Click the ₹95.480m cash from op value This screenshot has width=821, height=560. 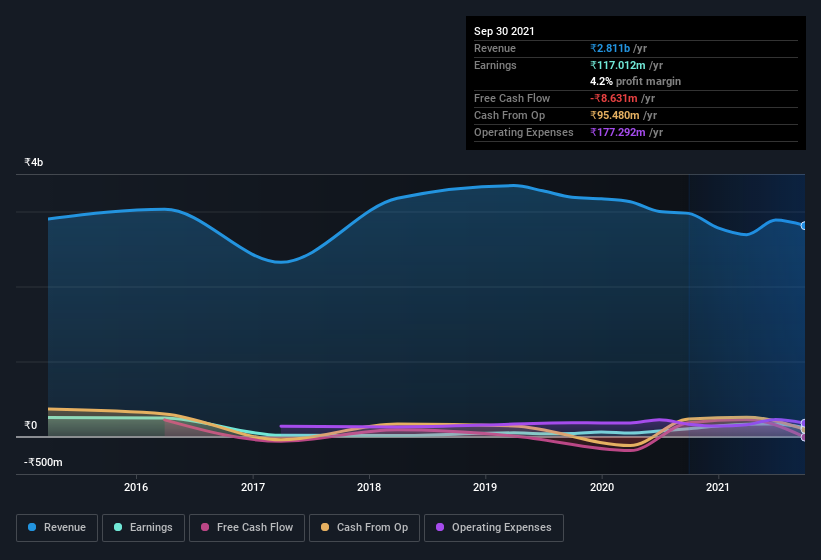click(x=615, y=115)
